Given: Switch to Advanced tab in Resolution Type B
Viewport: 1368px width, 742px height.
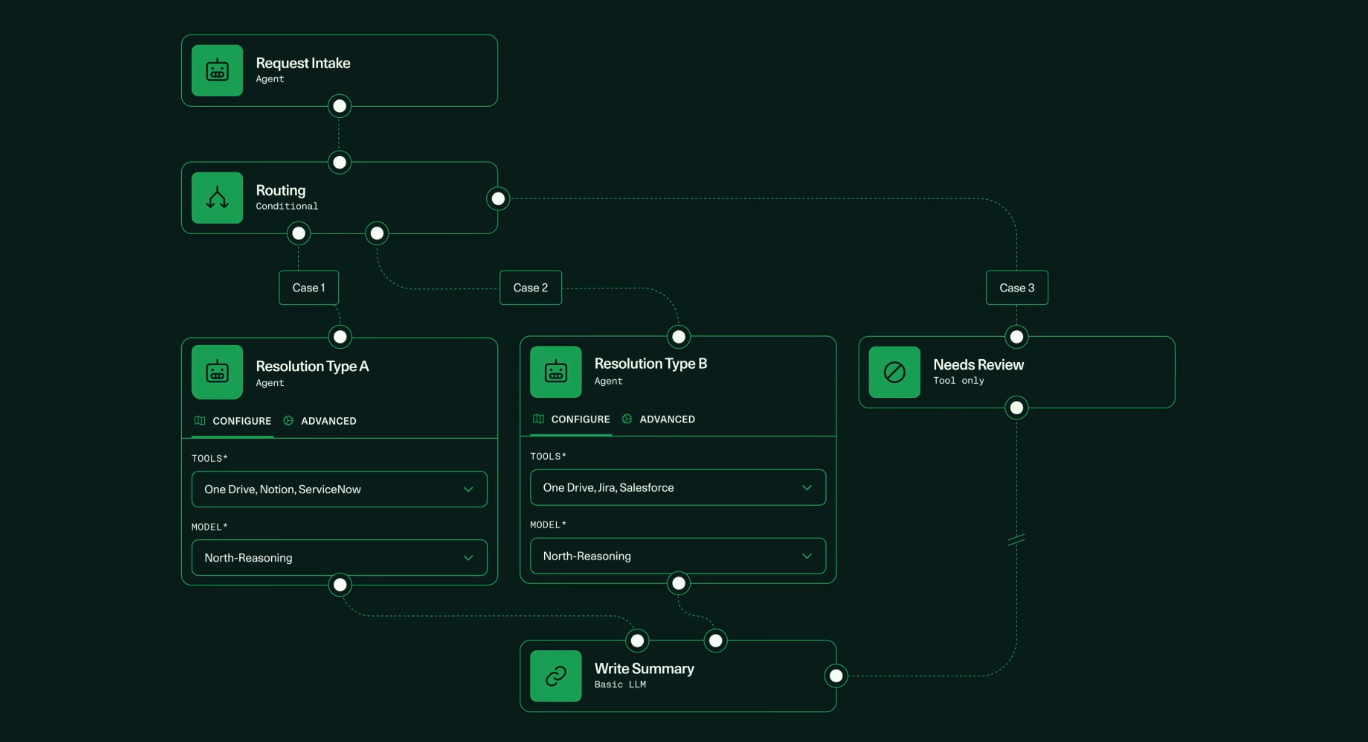Looking at the screenshot, I should click(x=667, y=419).
